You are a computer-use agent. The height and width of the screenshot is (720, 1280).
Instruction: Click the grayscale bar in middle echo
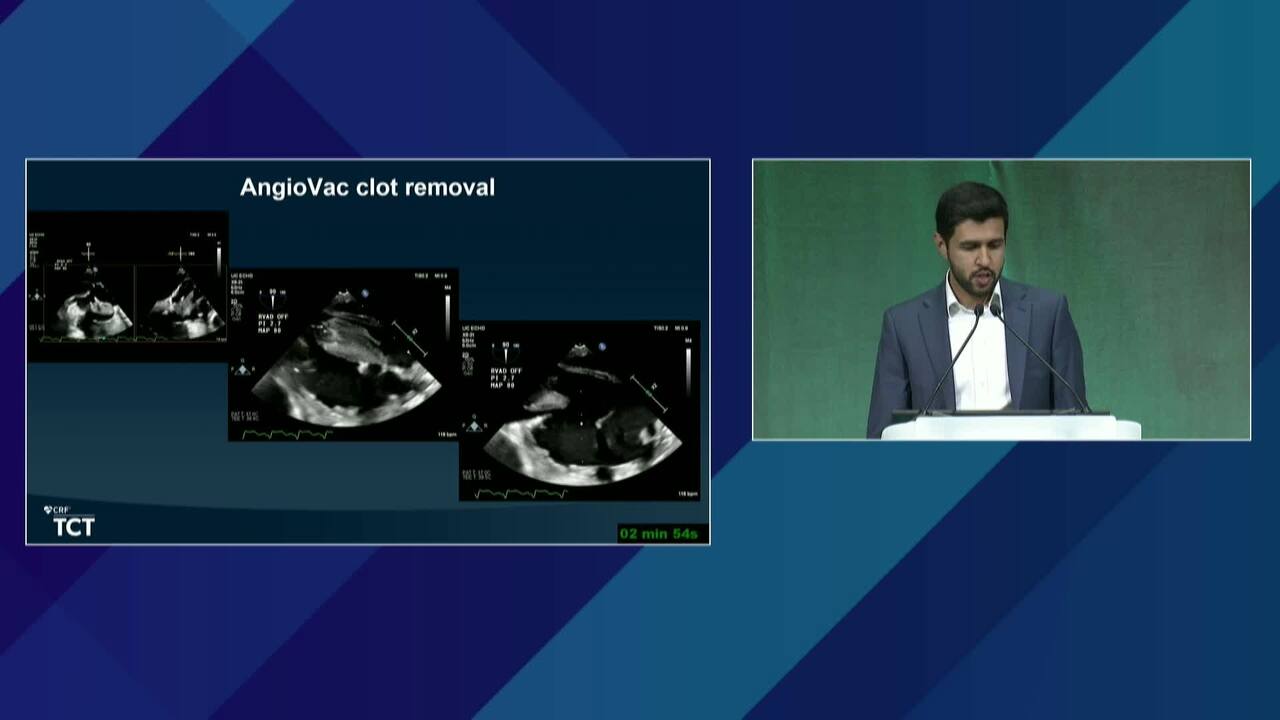[x=447, y=316]
